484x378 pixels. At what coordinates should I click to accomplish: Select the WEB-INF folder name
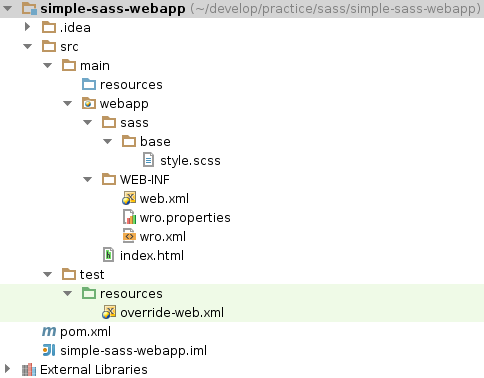(145, 180)
